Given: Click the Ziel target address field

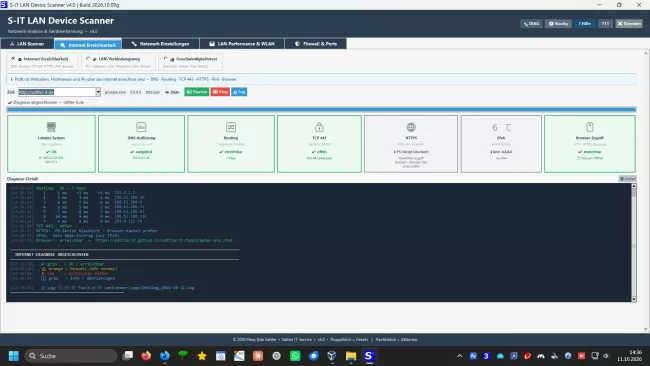Looking at the screenshot, I should [x=57, y=92].
